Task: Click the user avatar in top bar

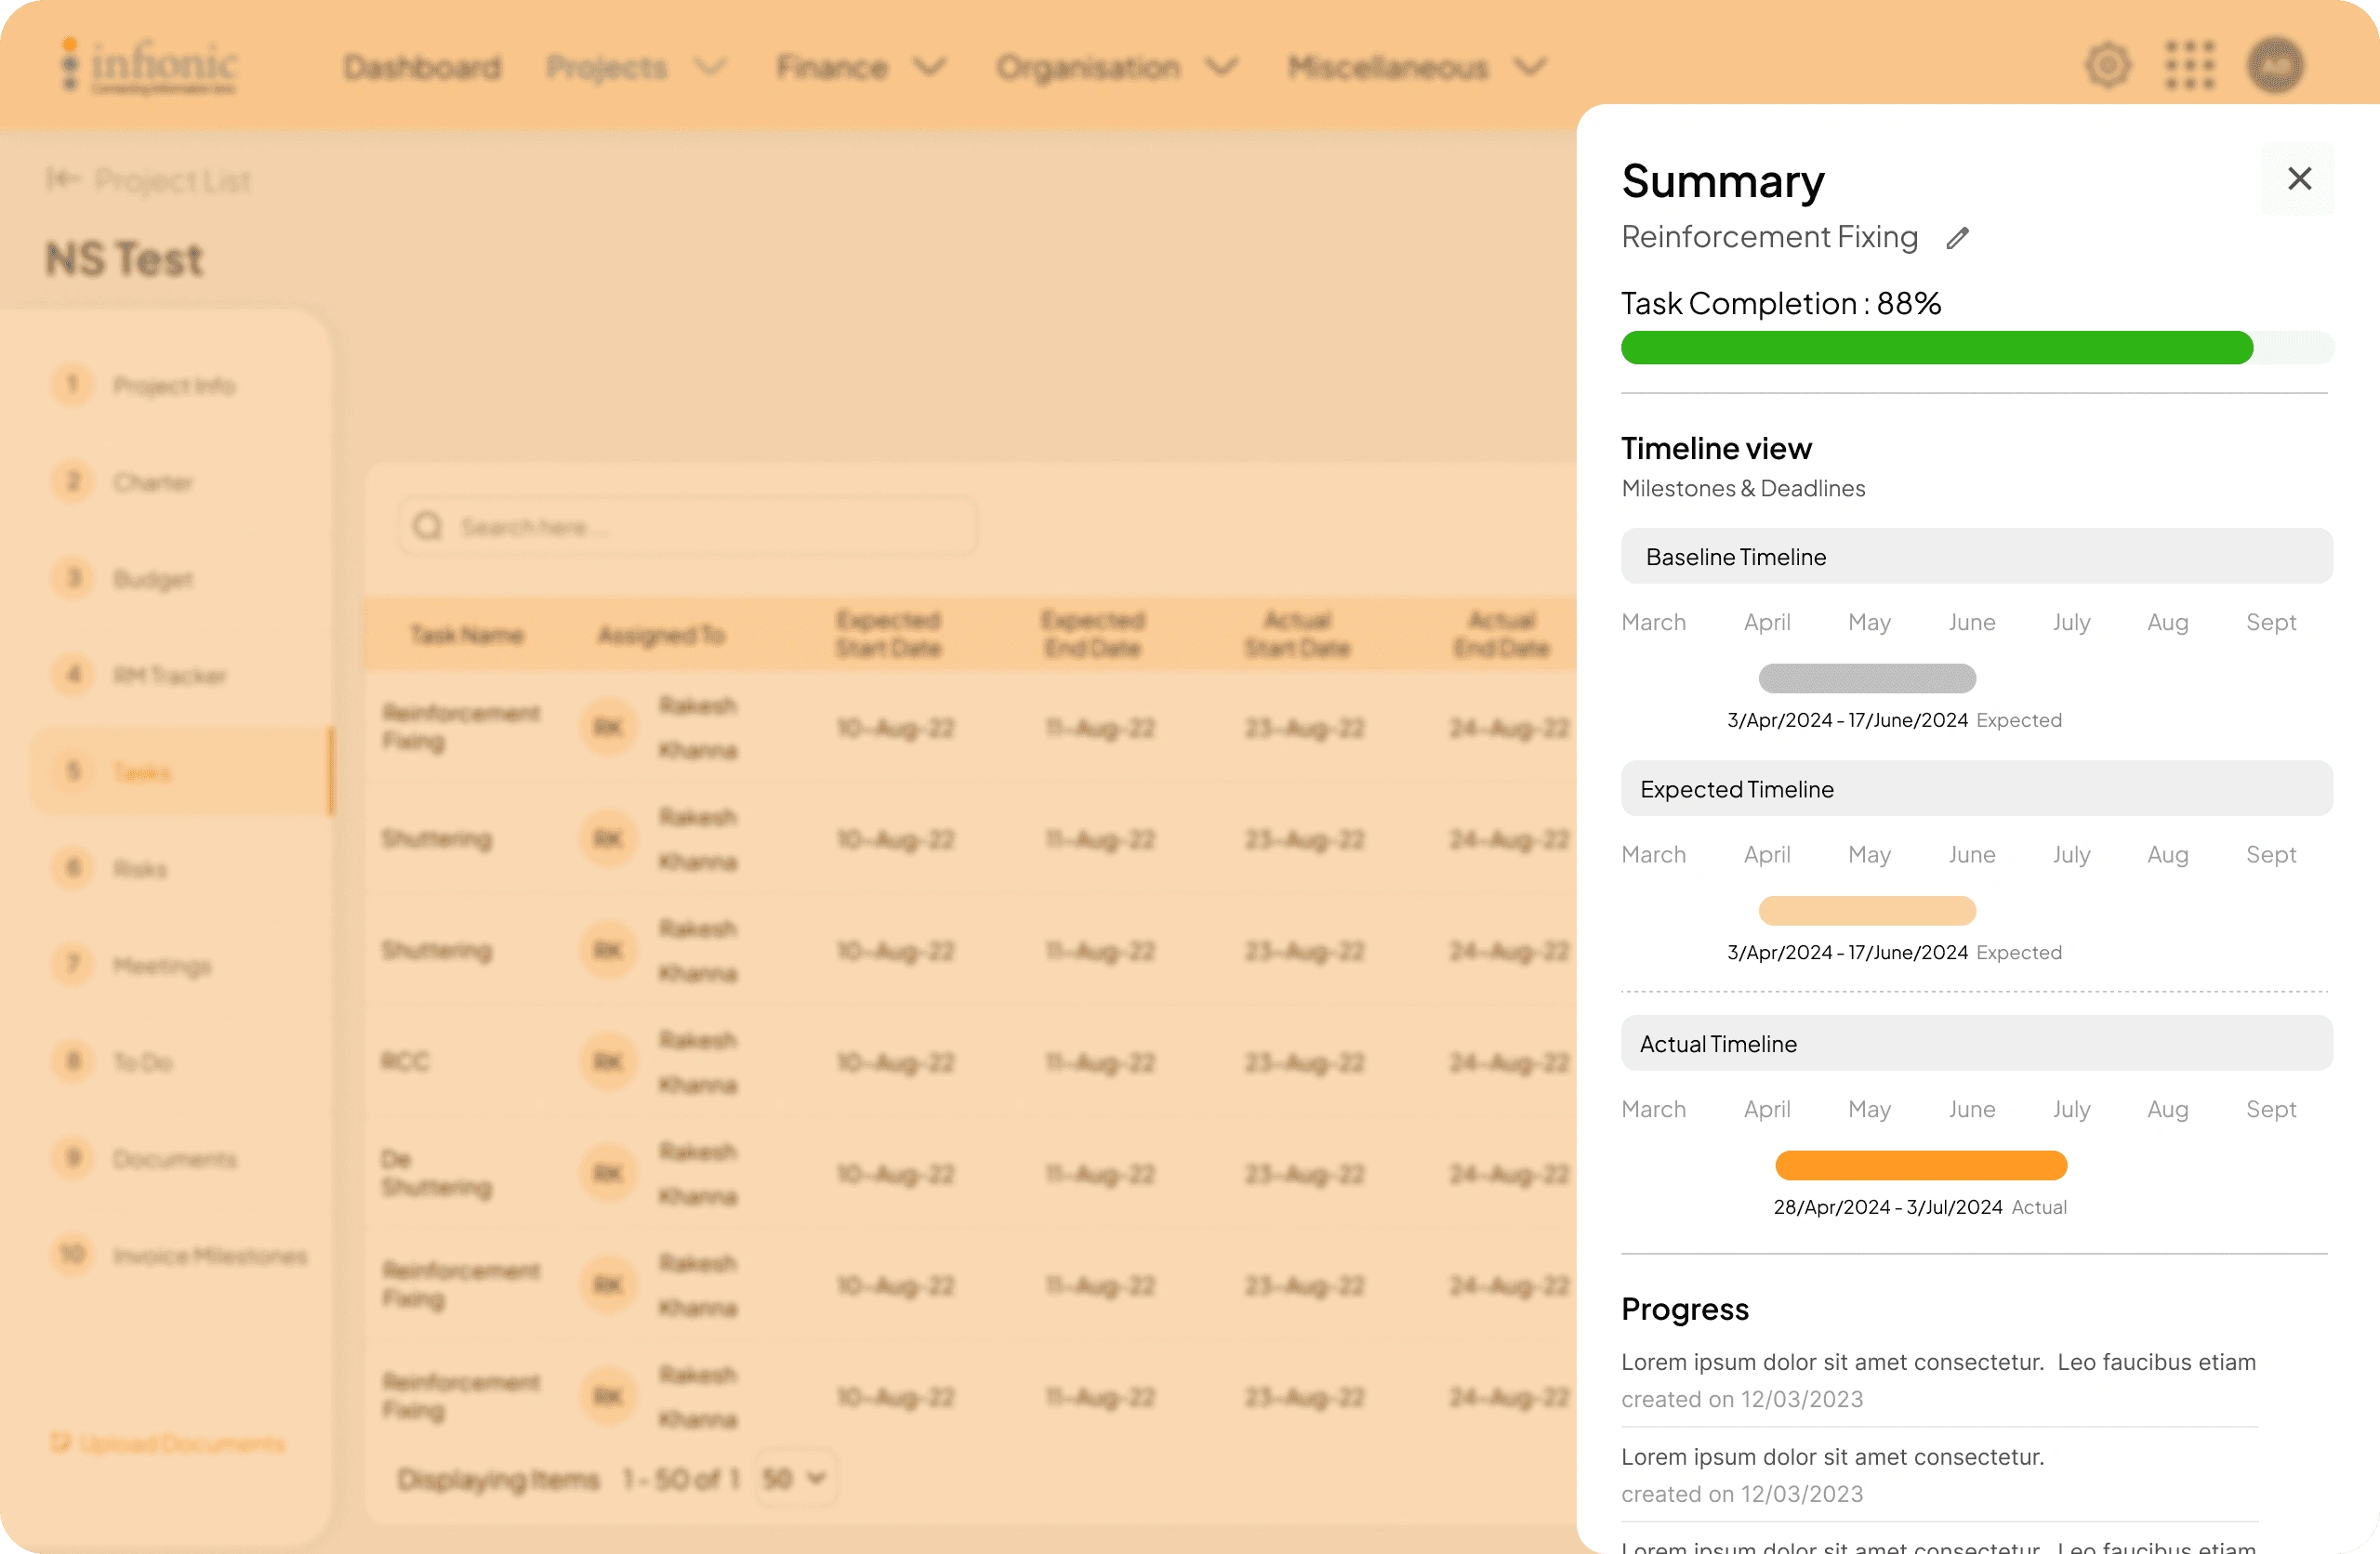Action: [2275, 66]
